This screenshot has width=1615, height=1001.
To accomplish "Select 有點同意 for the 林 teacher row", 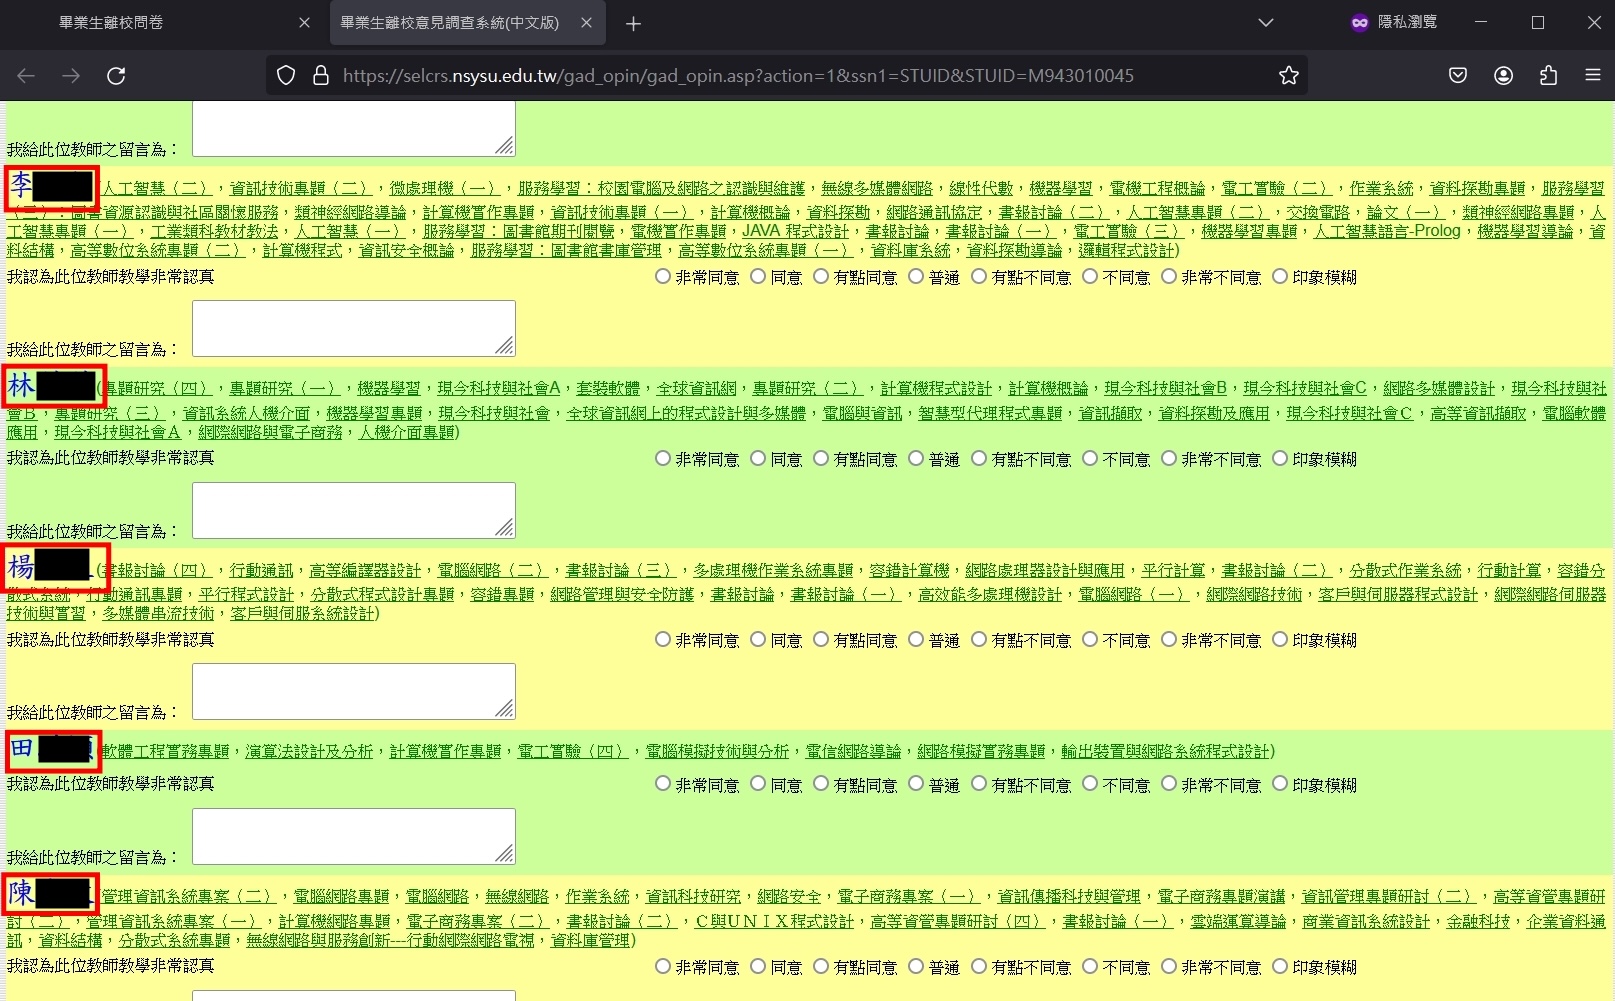I will point(821,459).
